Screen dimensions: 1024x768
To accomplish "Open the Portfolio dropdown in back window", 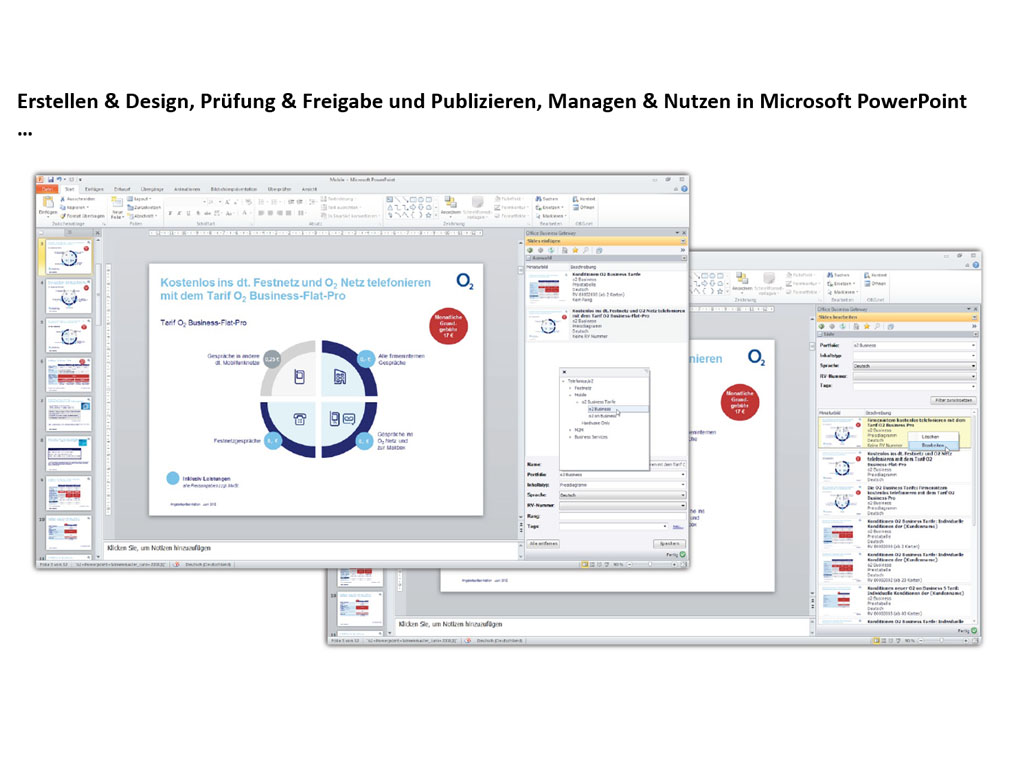I will [913, 345].
